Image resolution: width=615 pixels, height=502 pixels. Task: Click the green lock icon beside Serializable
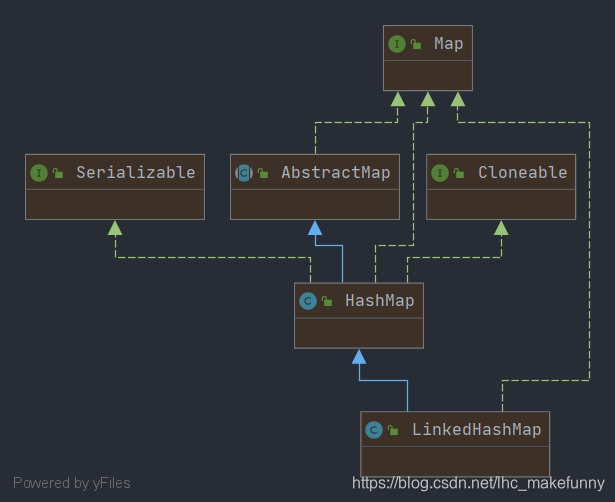(x=58, y=173)
